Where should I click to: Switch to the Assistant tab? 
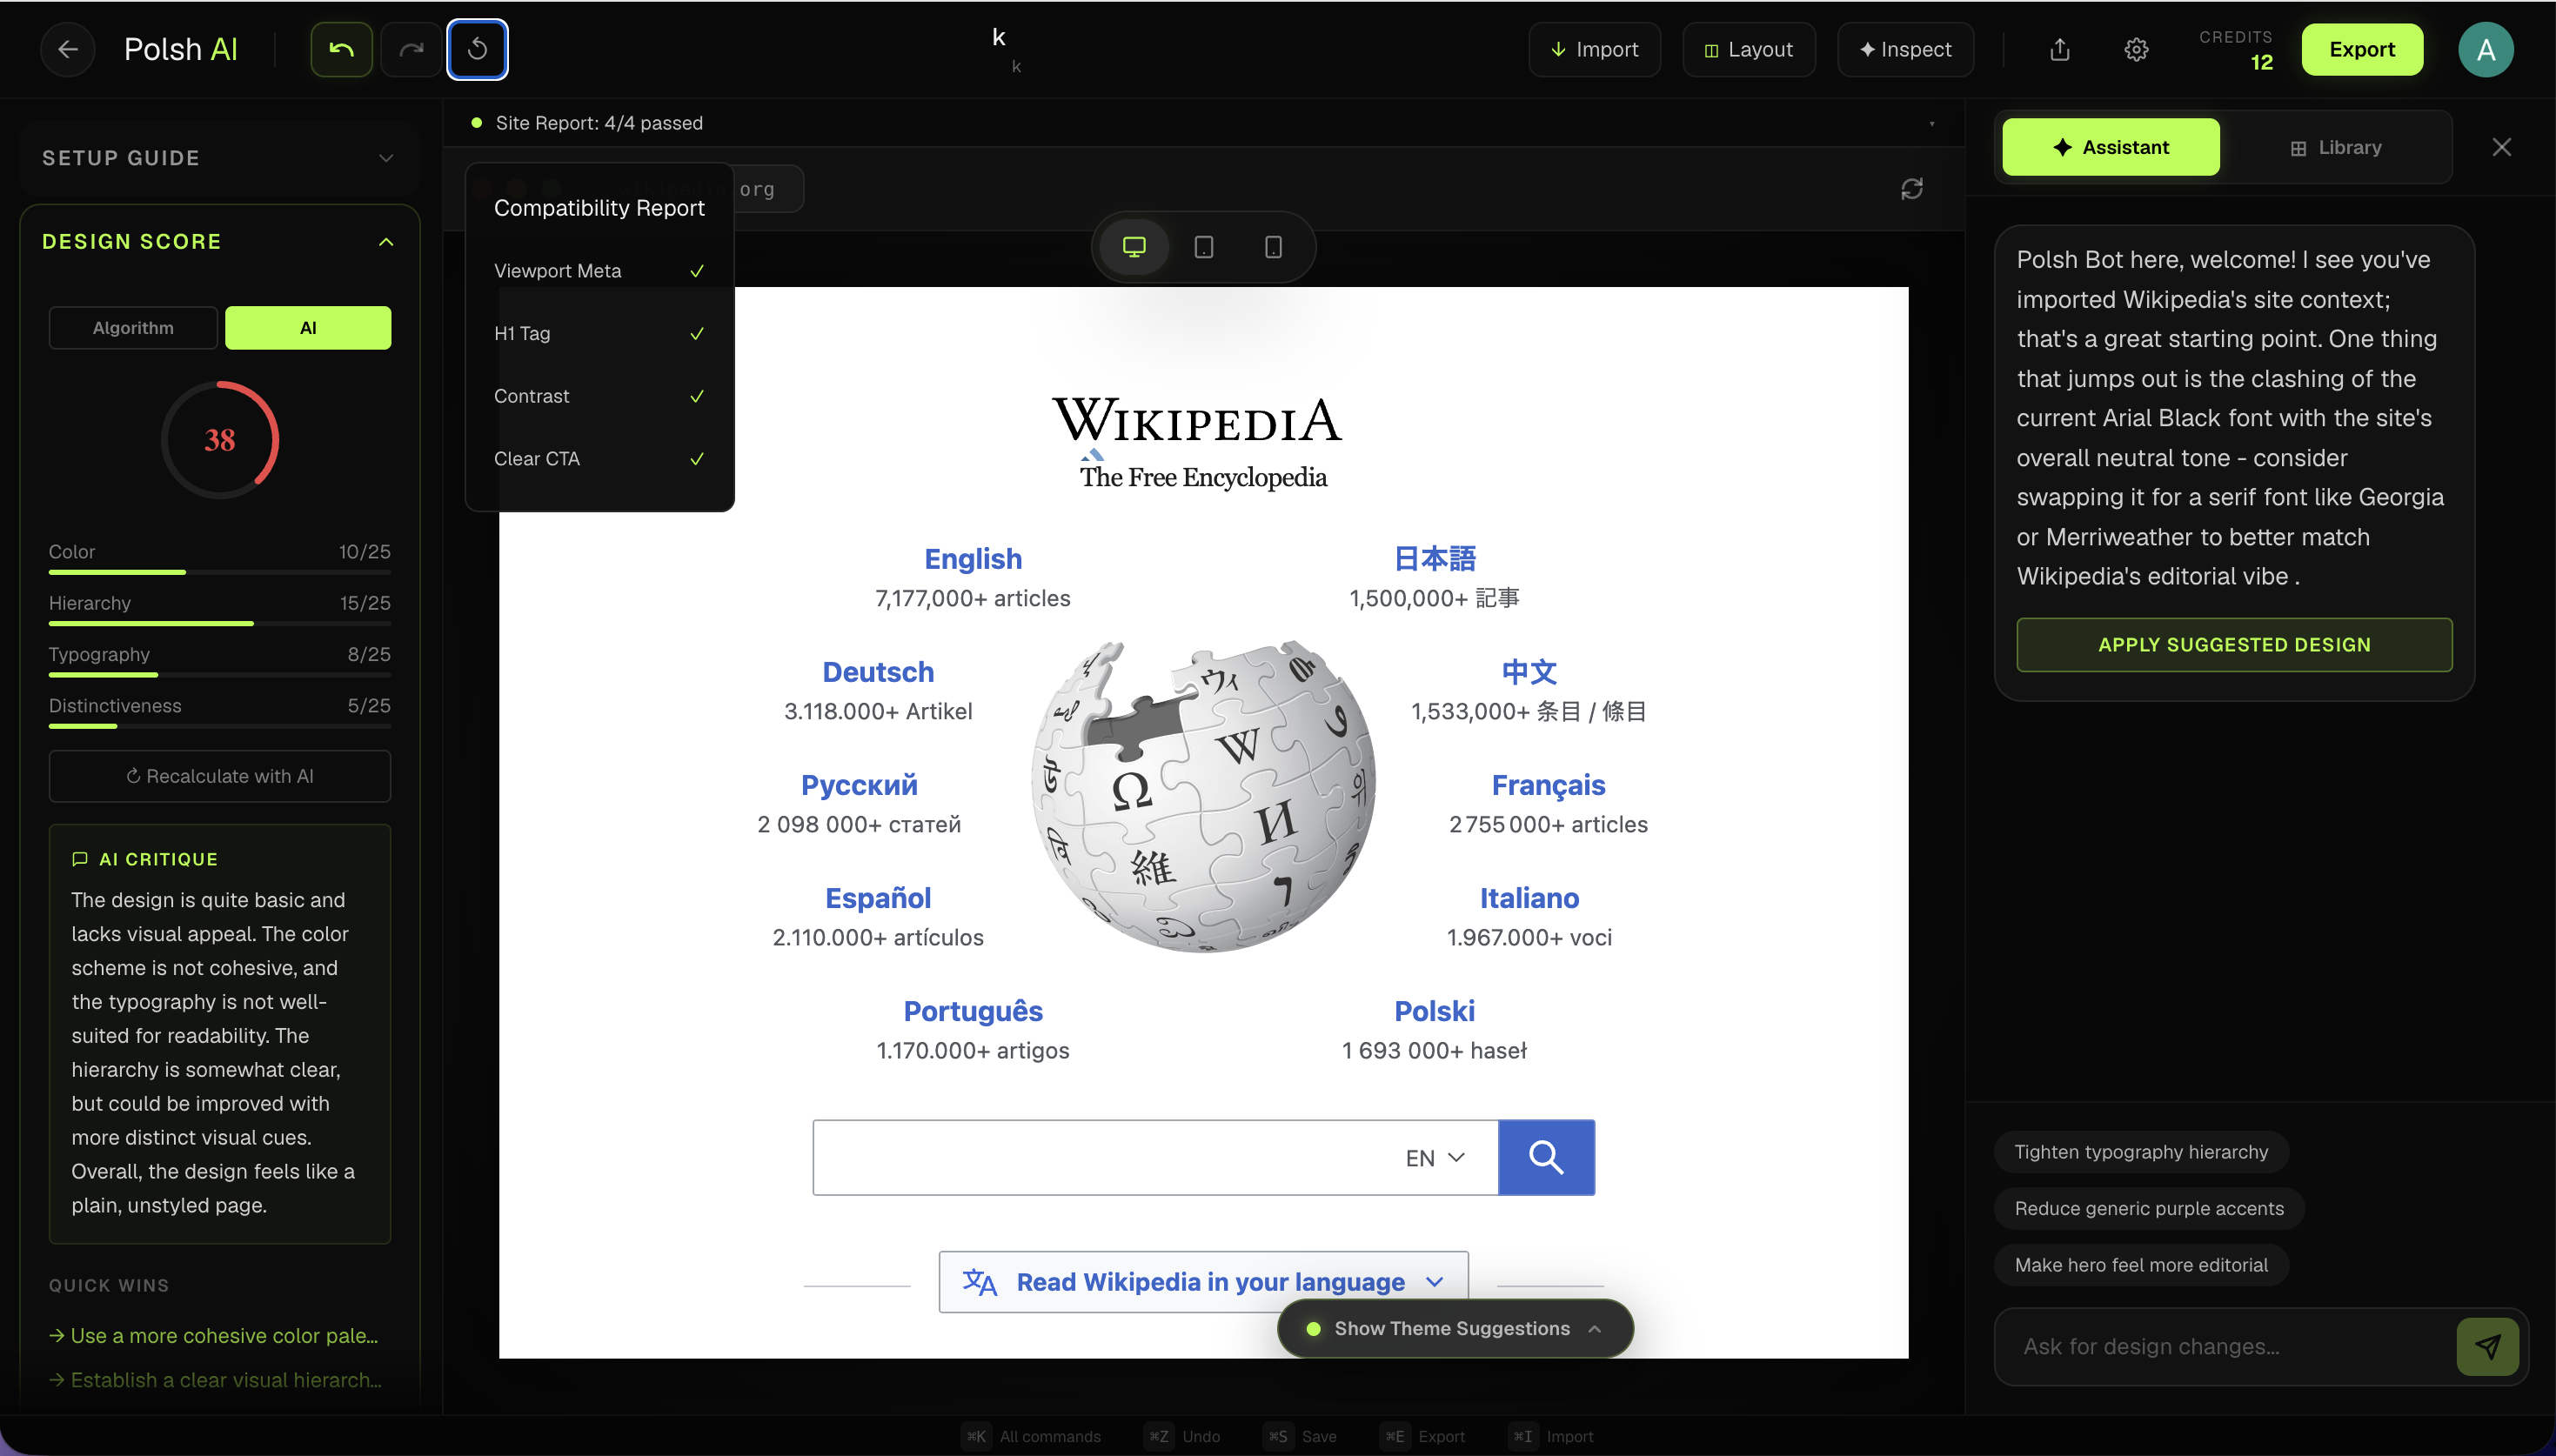coord(2111,147)
